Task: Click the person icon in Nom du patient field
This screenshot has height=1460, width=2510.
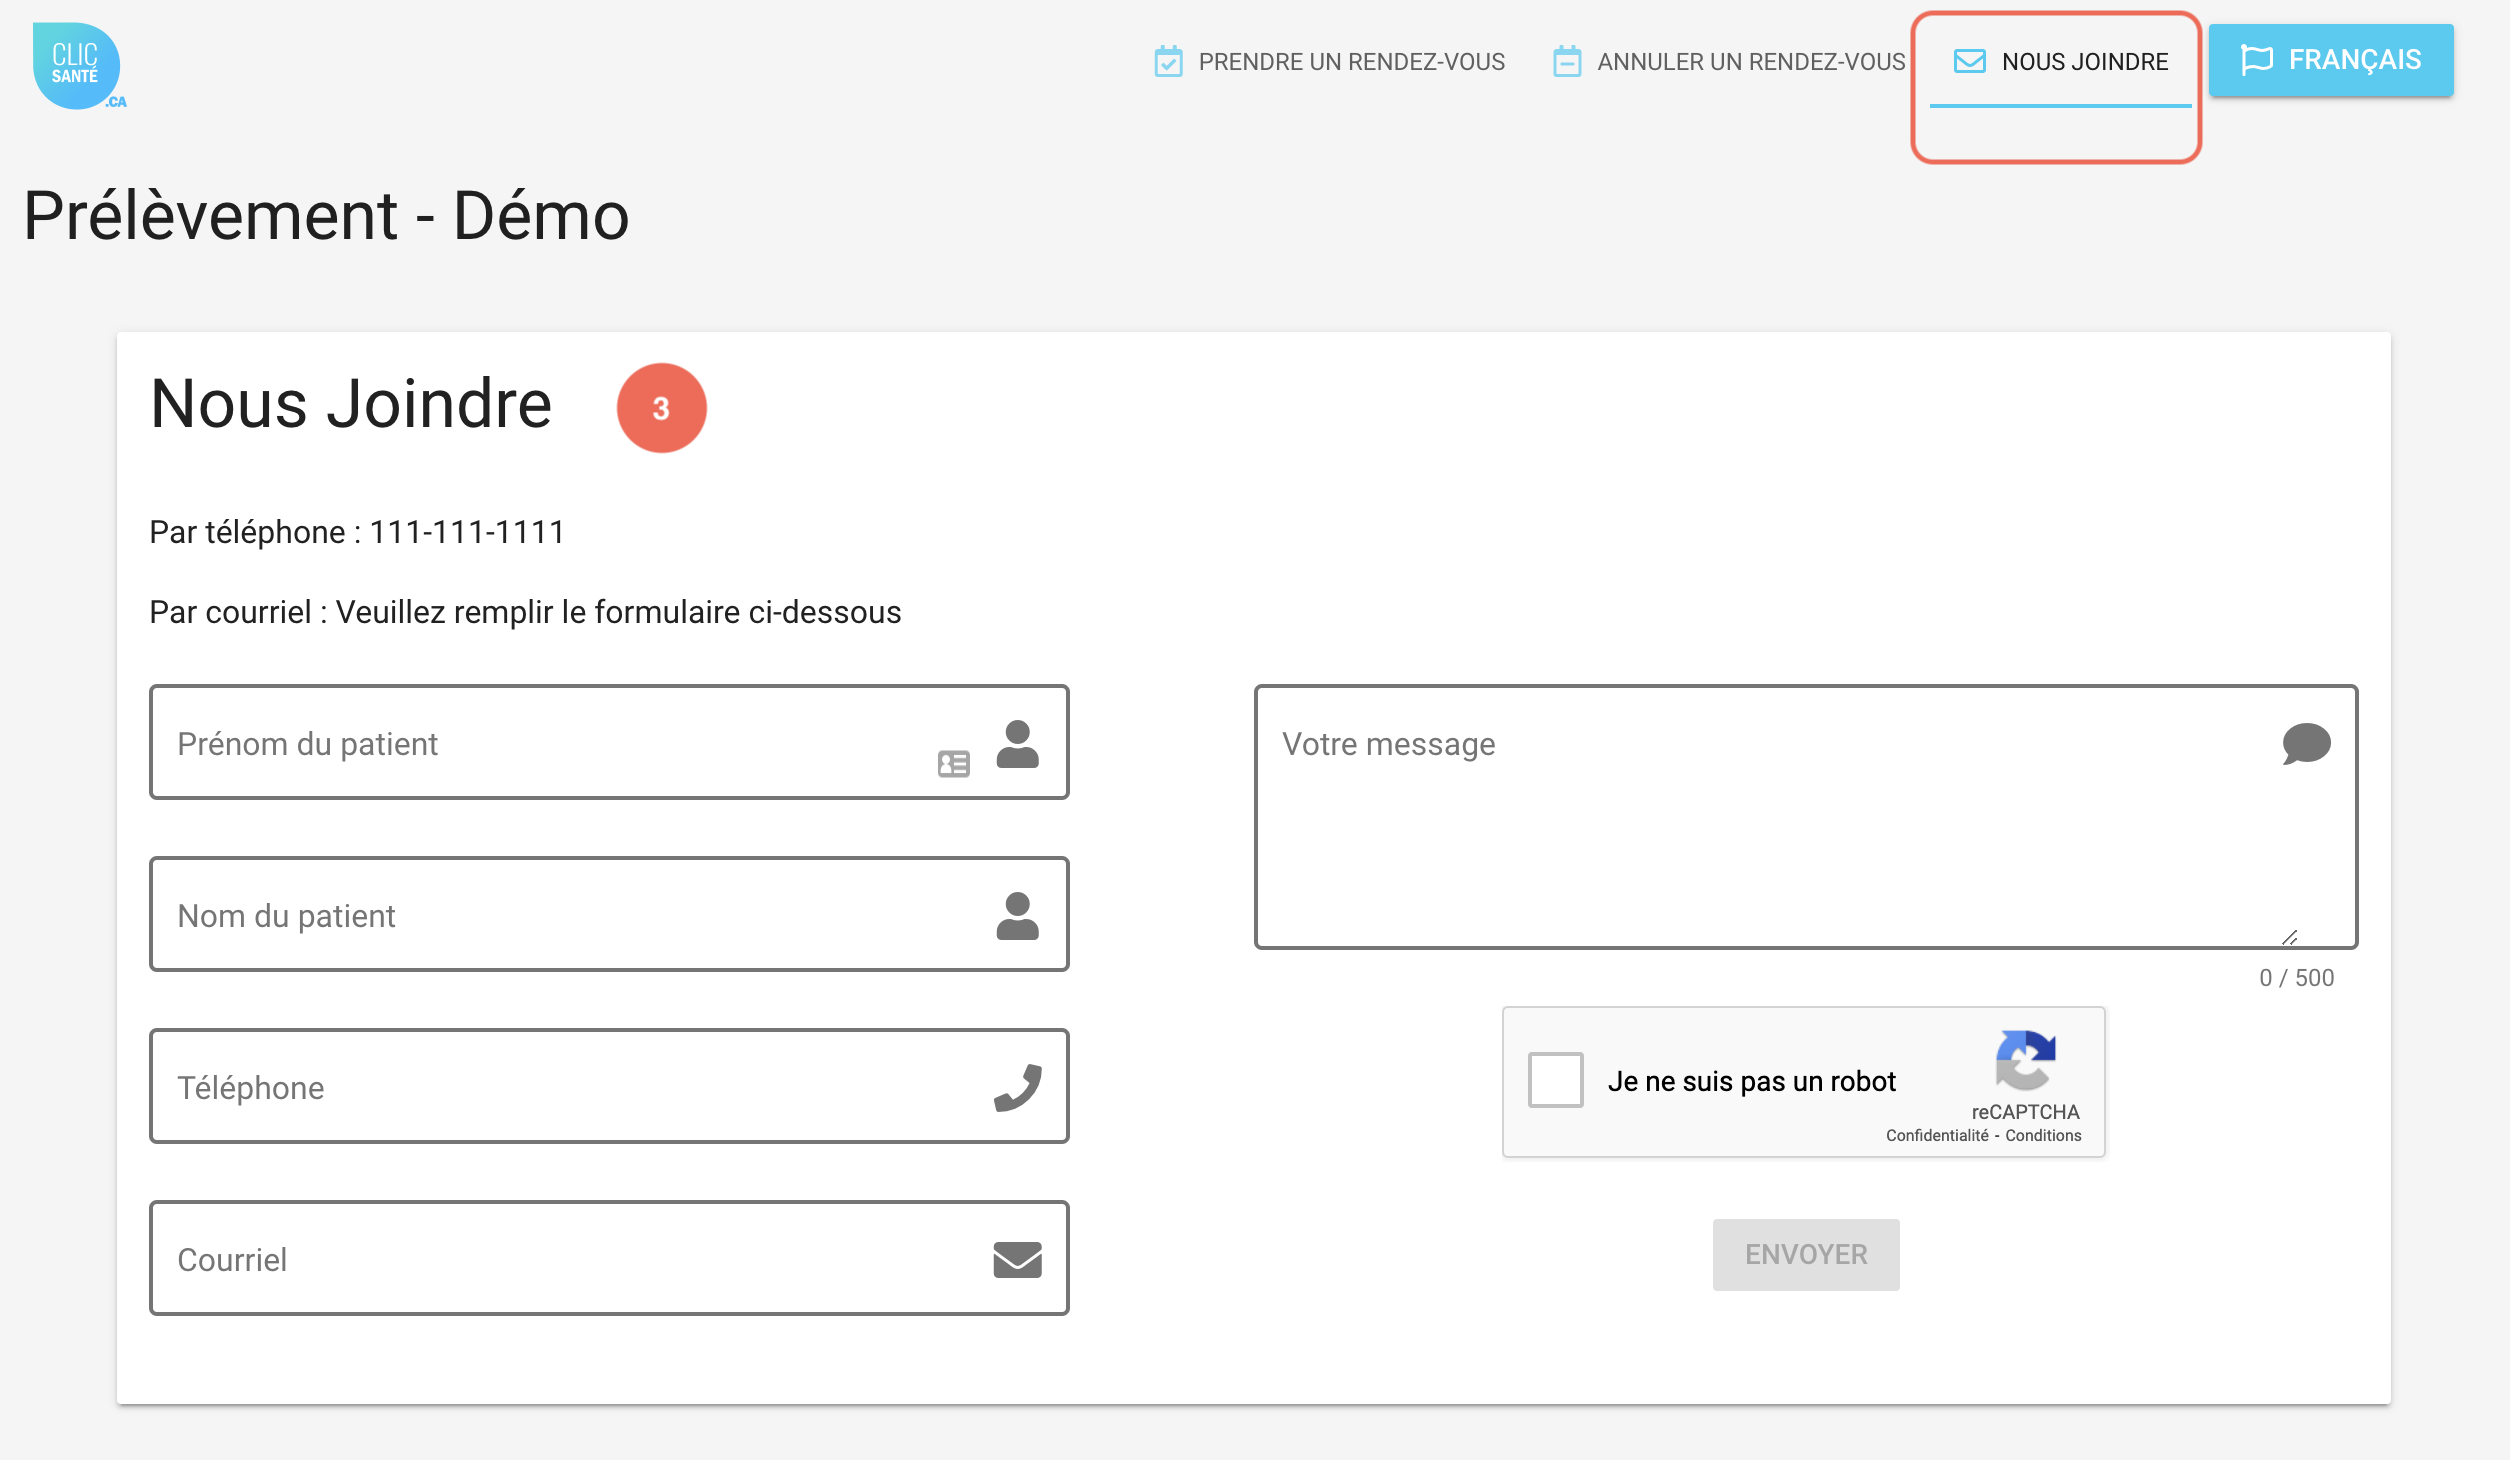Action: (x=1017, y=916)
